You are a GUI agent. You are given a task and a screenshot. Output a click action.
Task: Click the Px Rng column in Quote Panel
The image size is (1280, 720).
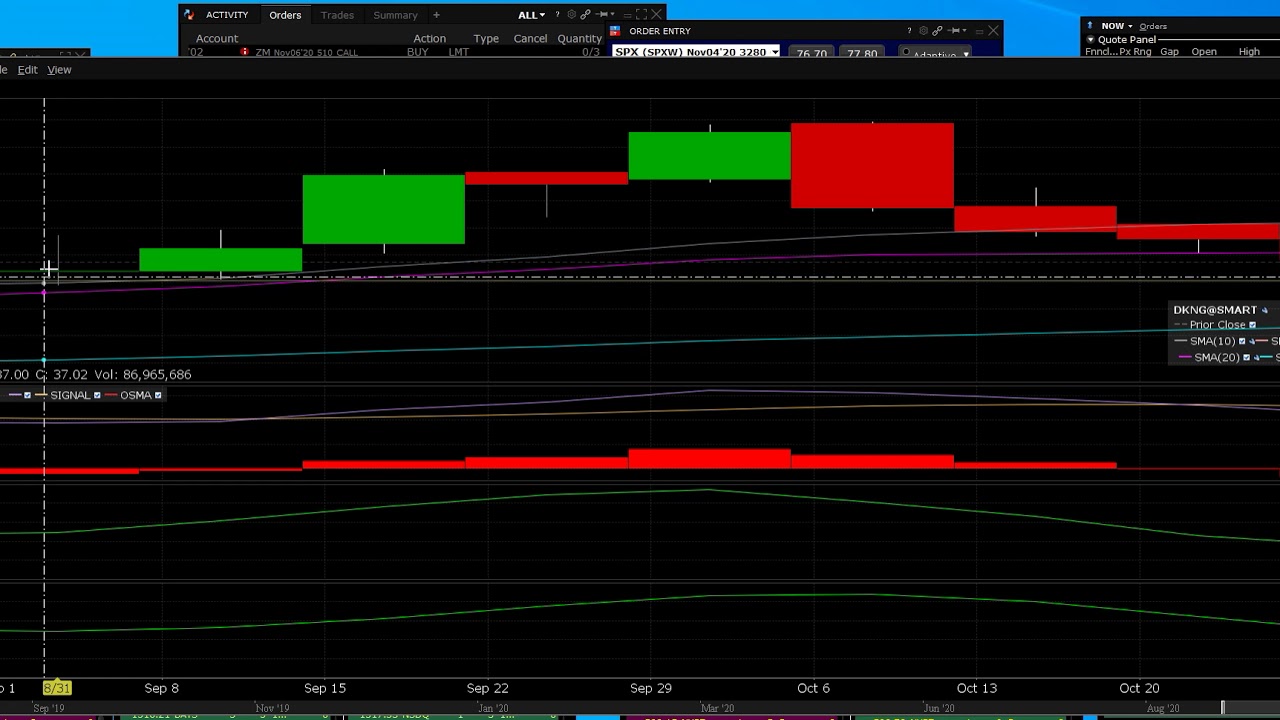pyautogui.click(x=1134, y=52)
